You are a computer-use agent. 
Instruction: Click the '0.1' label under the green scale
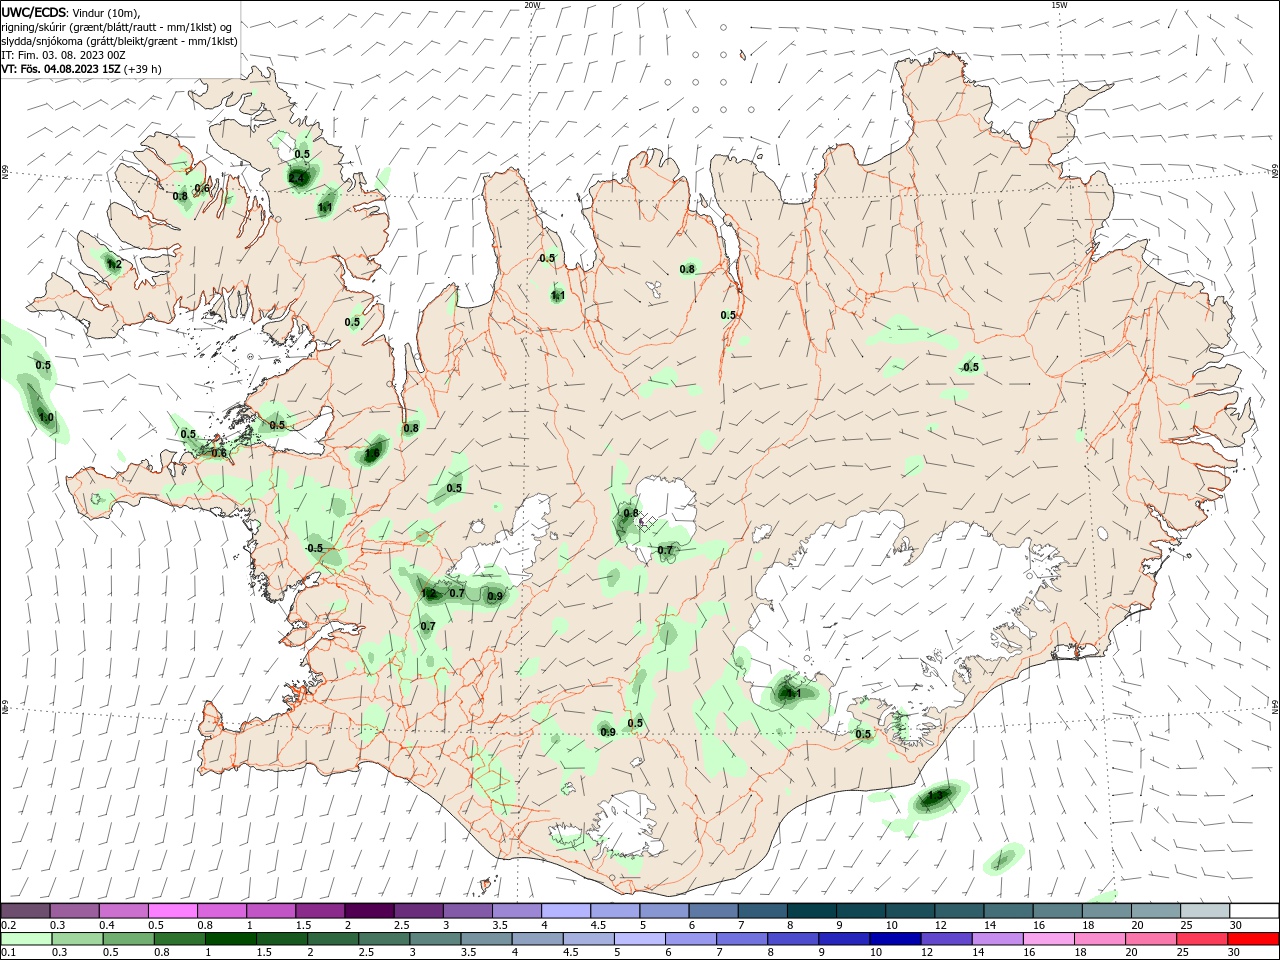(8, 953)
